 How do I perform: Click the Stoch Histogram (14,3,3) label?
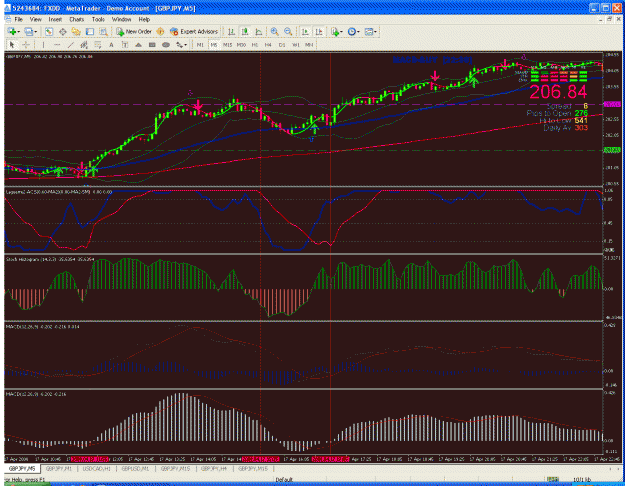coord(50,260)
